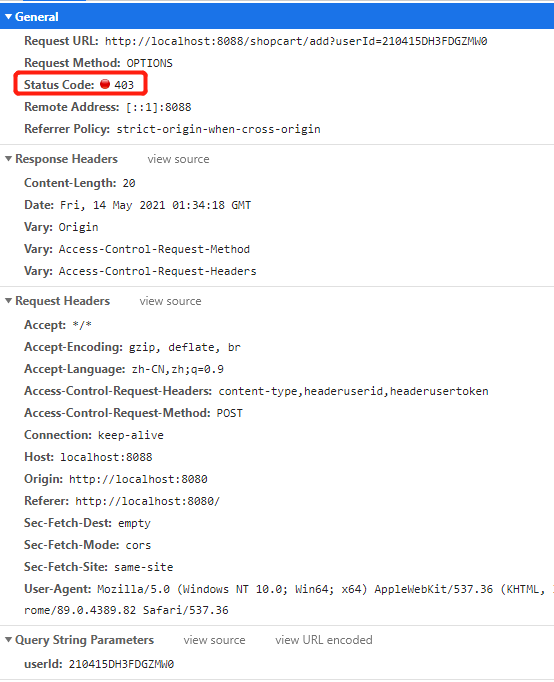Click the red status code indicator dot
This screenshot has width=554, height=682.
(105, 84)
